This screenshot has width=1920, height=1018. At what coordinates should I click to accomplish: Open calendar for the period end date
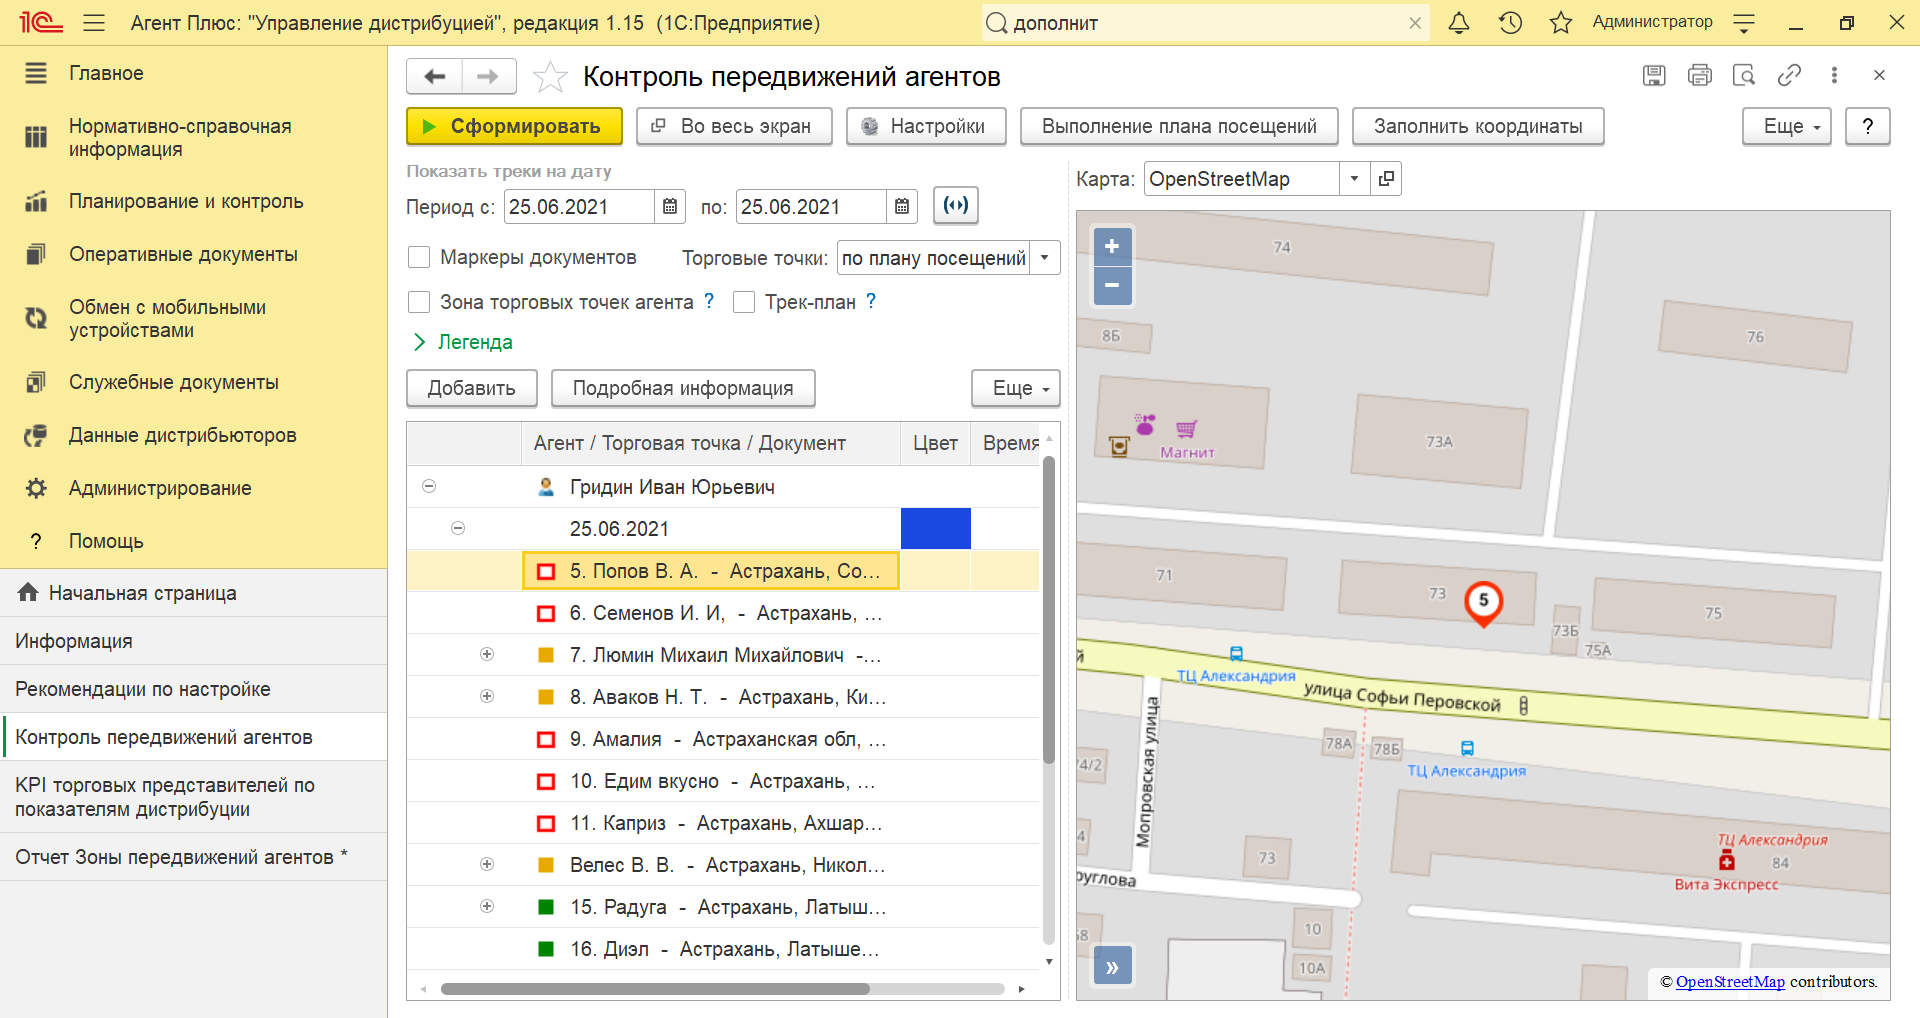pos(902,207)
